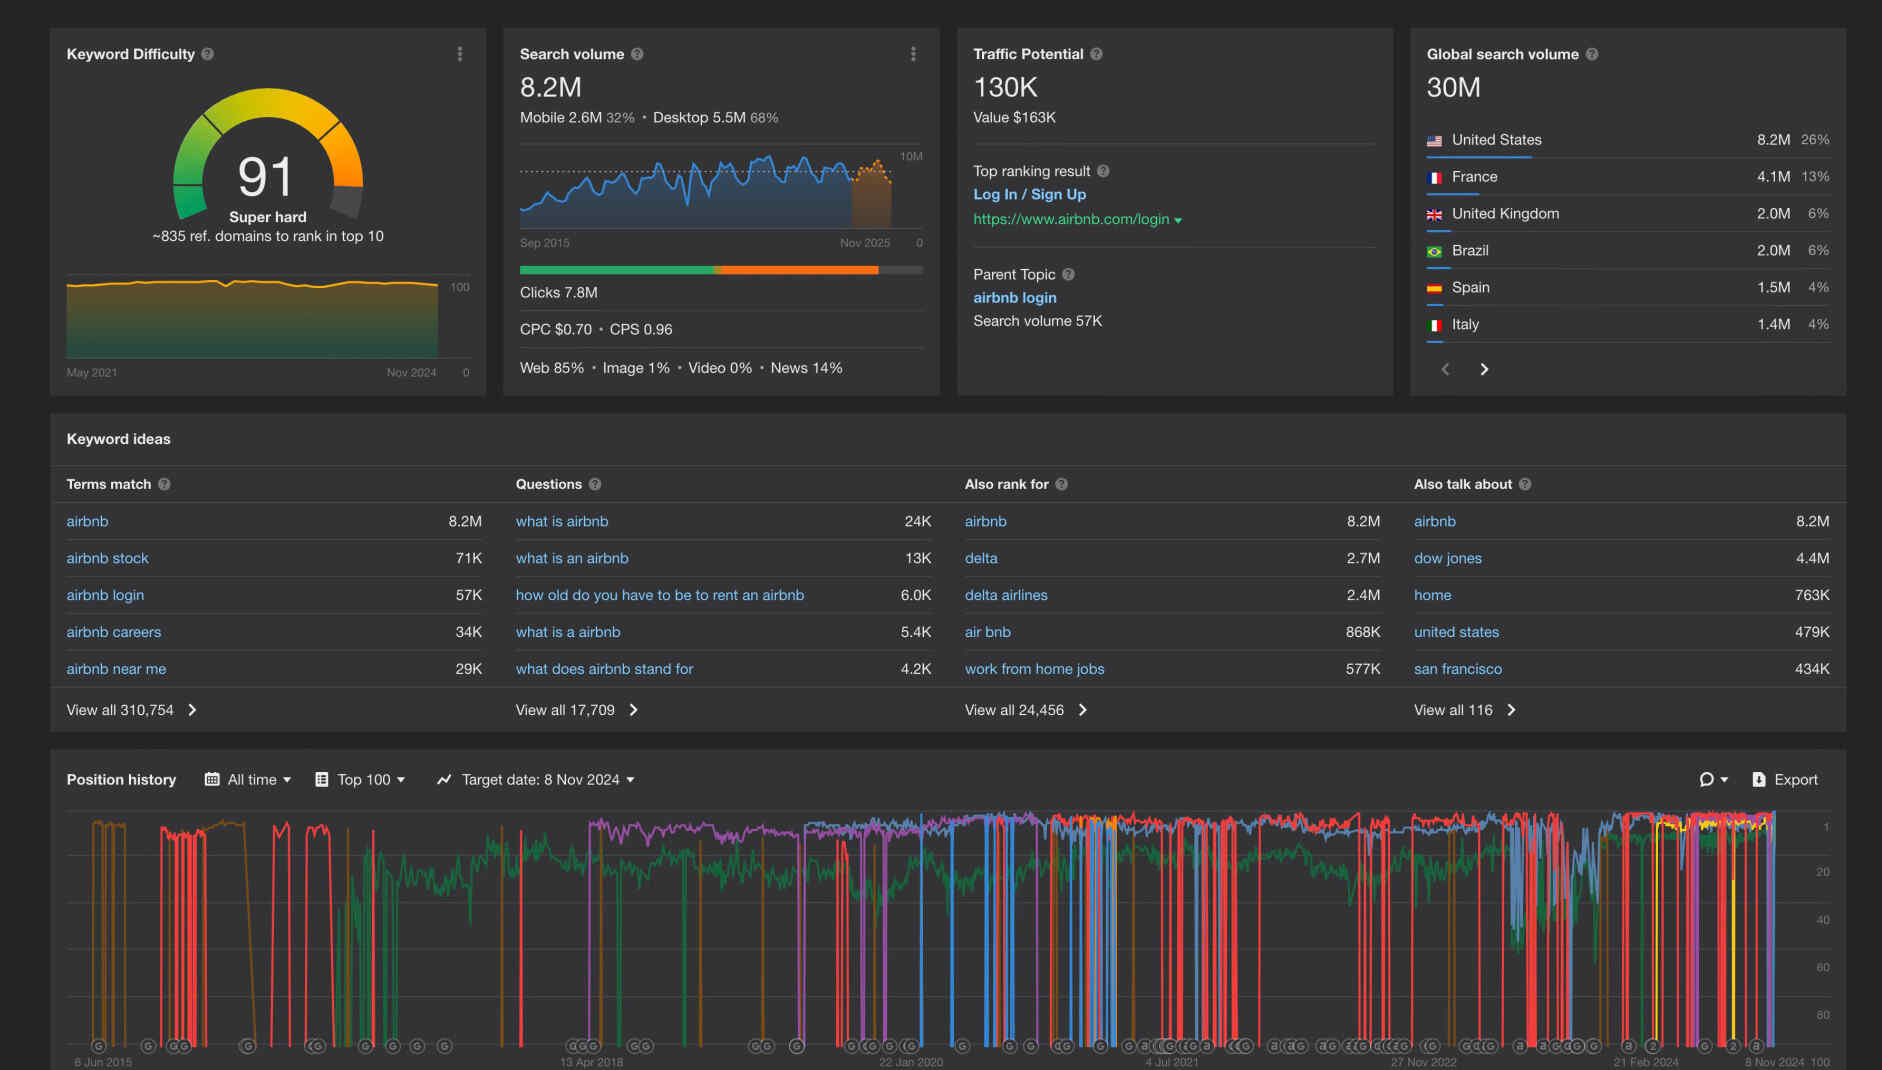Open Keyword Difficulty three-dot options menu
The width and height of the screenshot is (1882, 1070).
(460, 54)
